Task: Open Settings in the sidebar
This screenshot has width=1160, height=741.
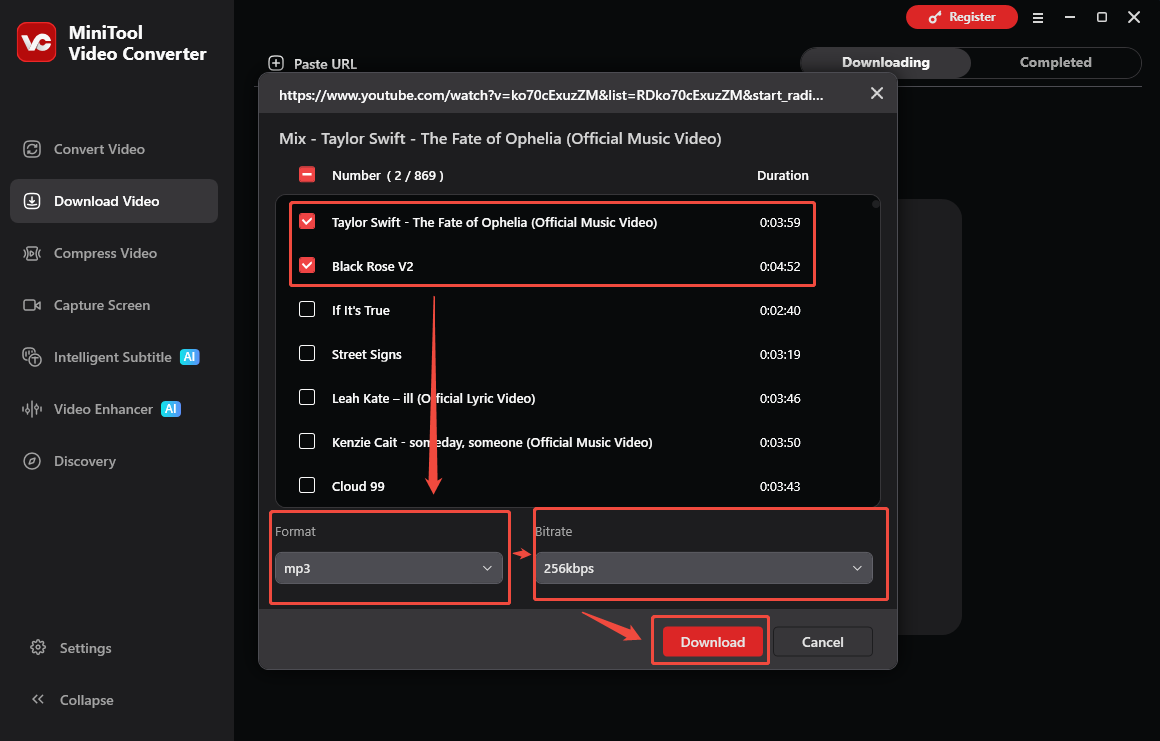Action: click(x=85, y=648)
